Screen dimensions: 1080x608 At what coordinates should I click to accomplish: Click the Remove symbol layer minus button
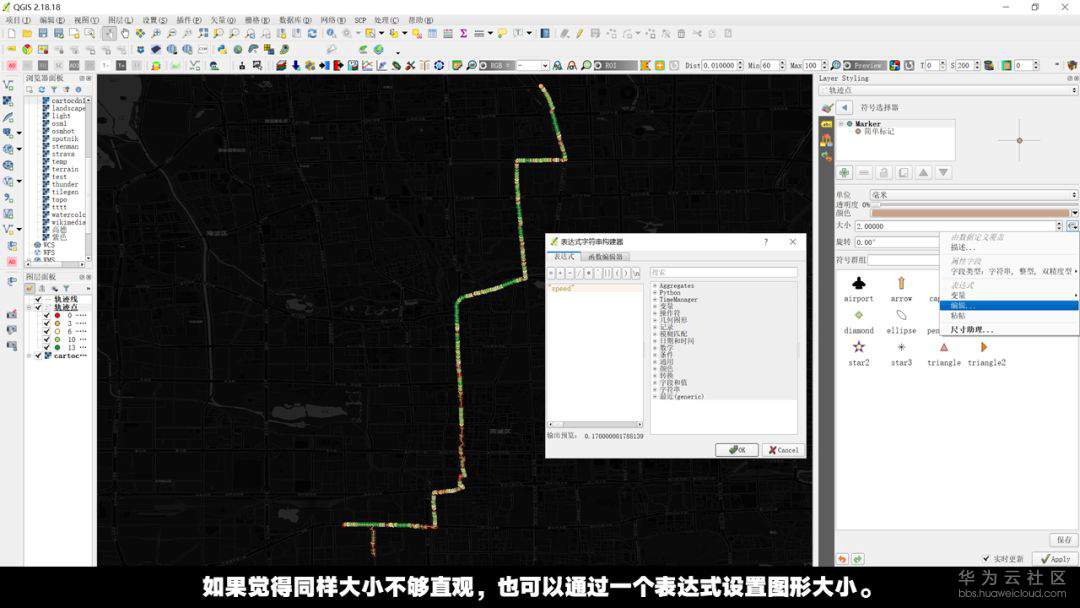point(864,172)
